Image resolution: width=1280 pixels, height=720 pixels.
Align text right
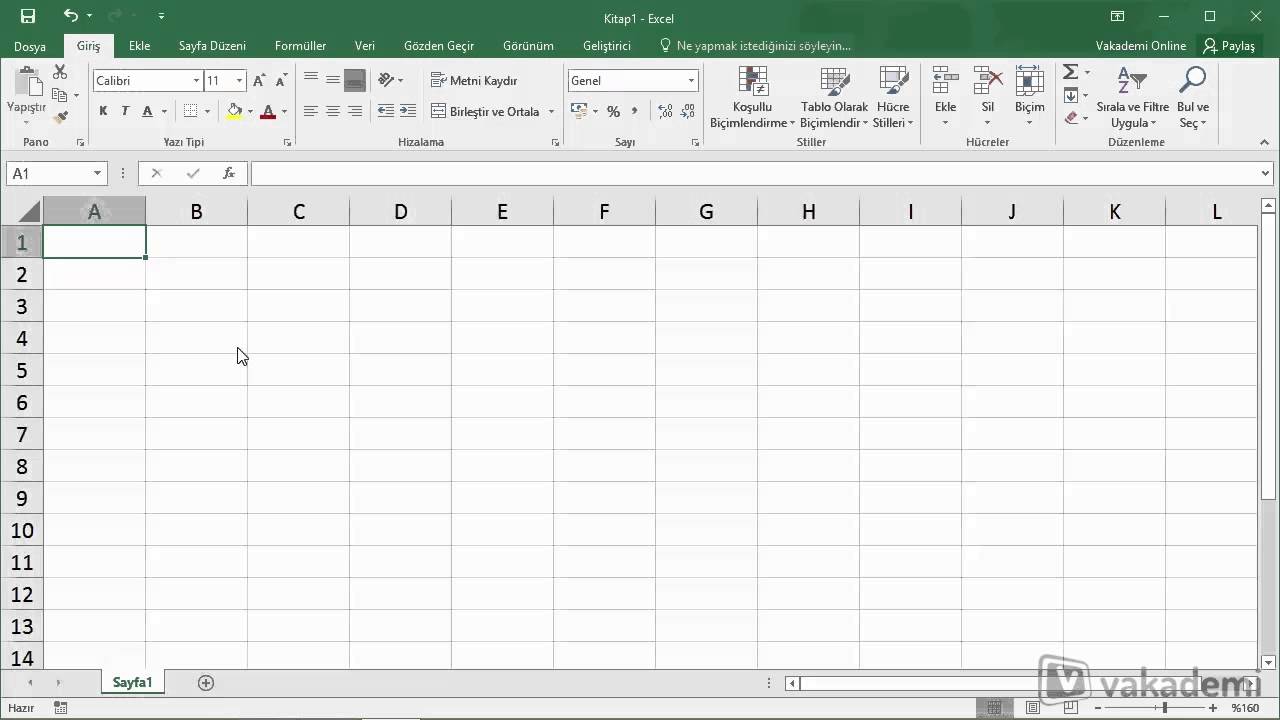click(x=355, y=111)
